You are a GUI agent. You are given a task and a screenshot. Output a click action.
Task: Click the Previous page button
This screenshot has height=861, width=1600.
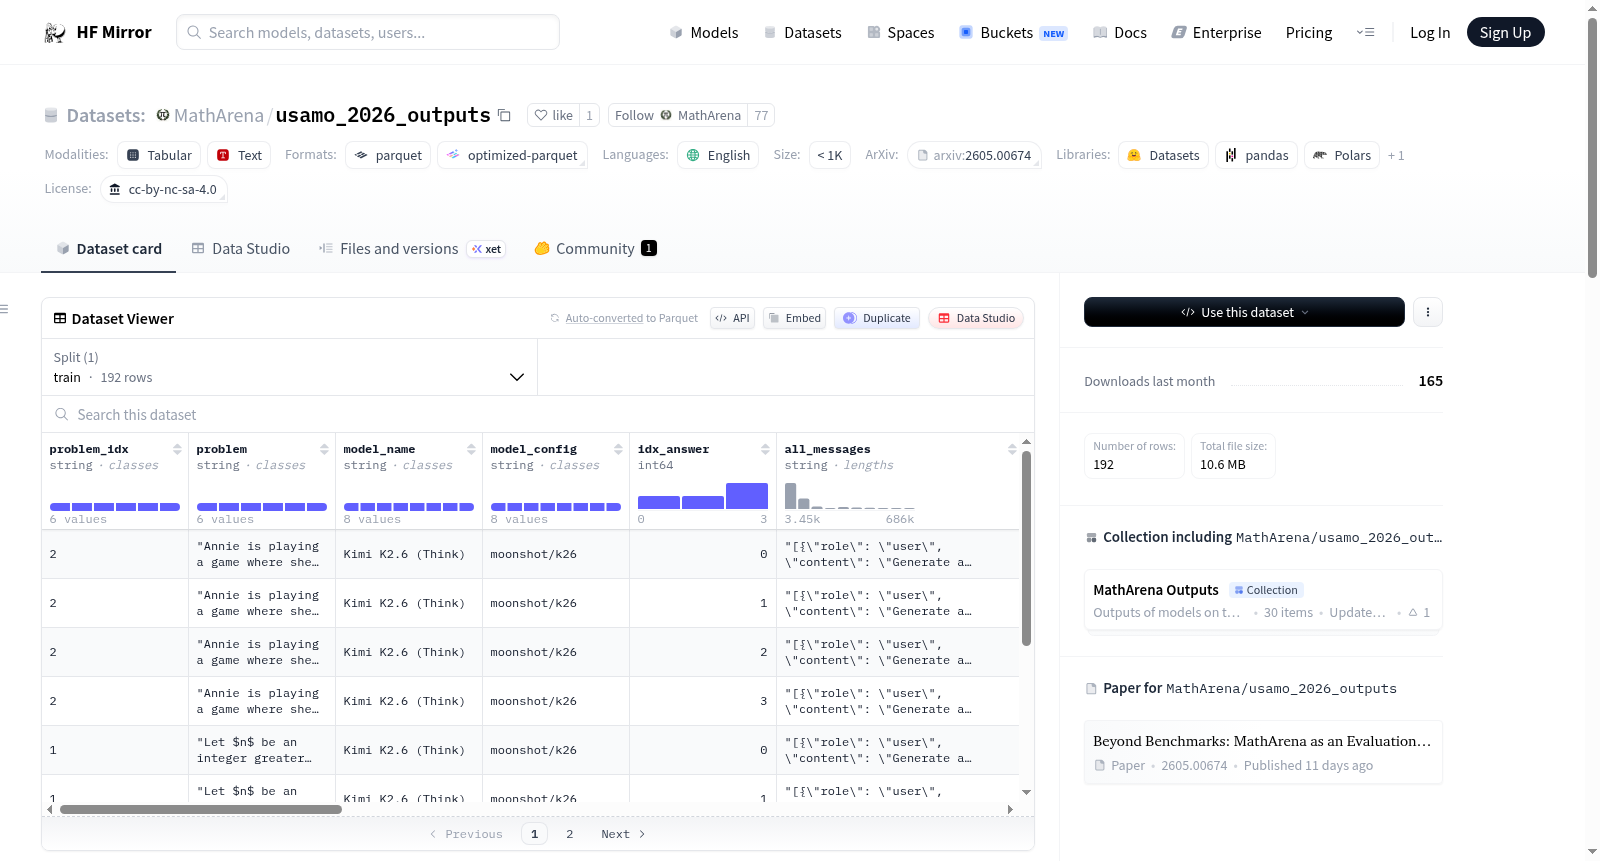466,834
